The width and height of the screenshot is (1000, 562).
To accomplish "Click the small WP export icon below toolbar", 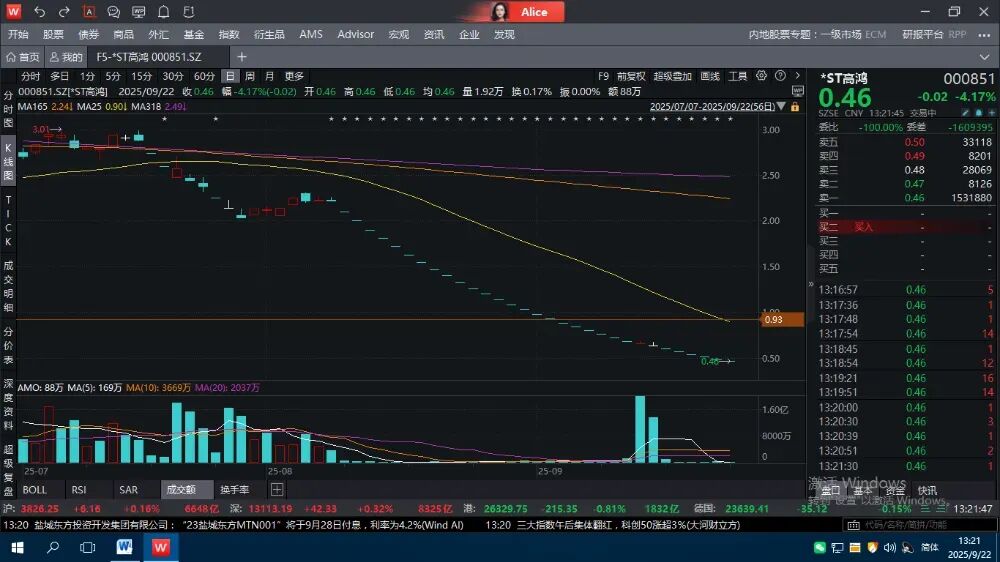I will [797, 91].
